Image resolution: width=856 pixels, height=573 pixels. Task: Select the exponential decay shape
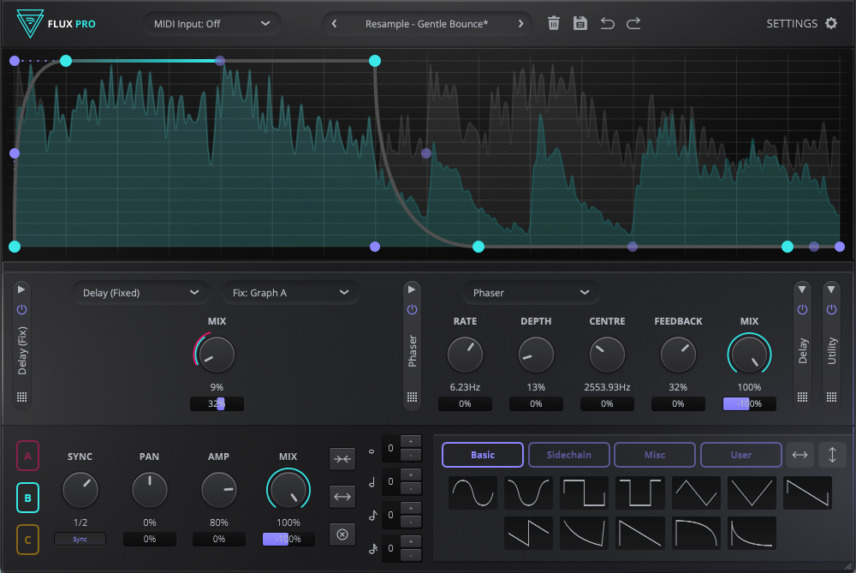[x=752, y=533]
